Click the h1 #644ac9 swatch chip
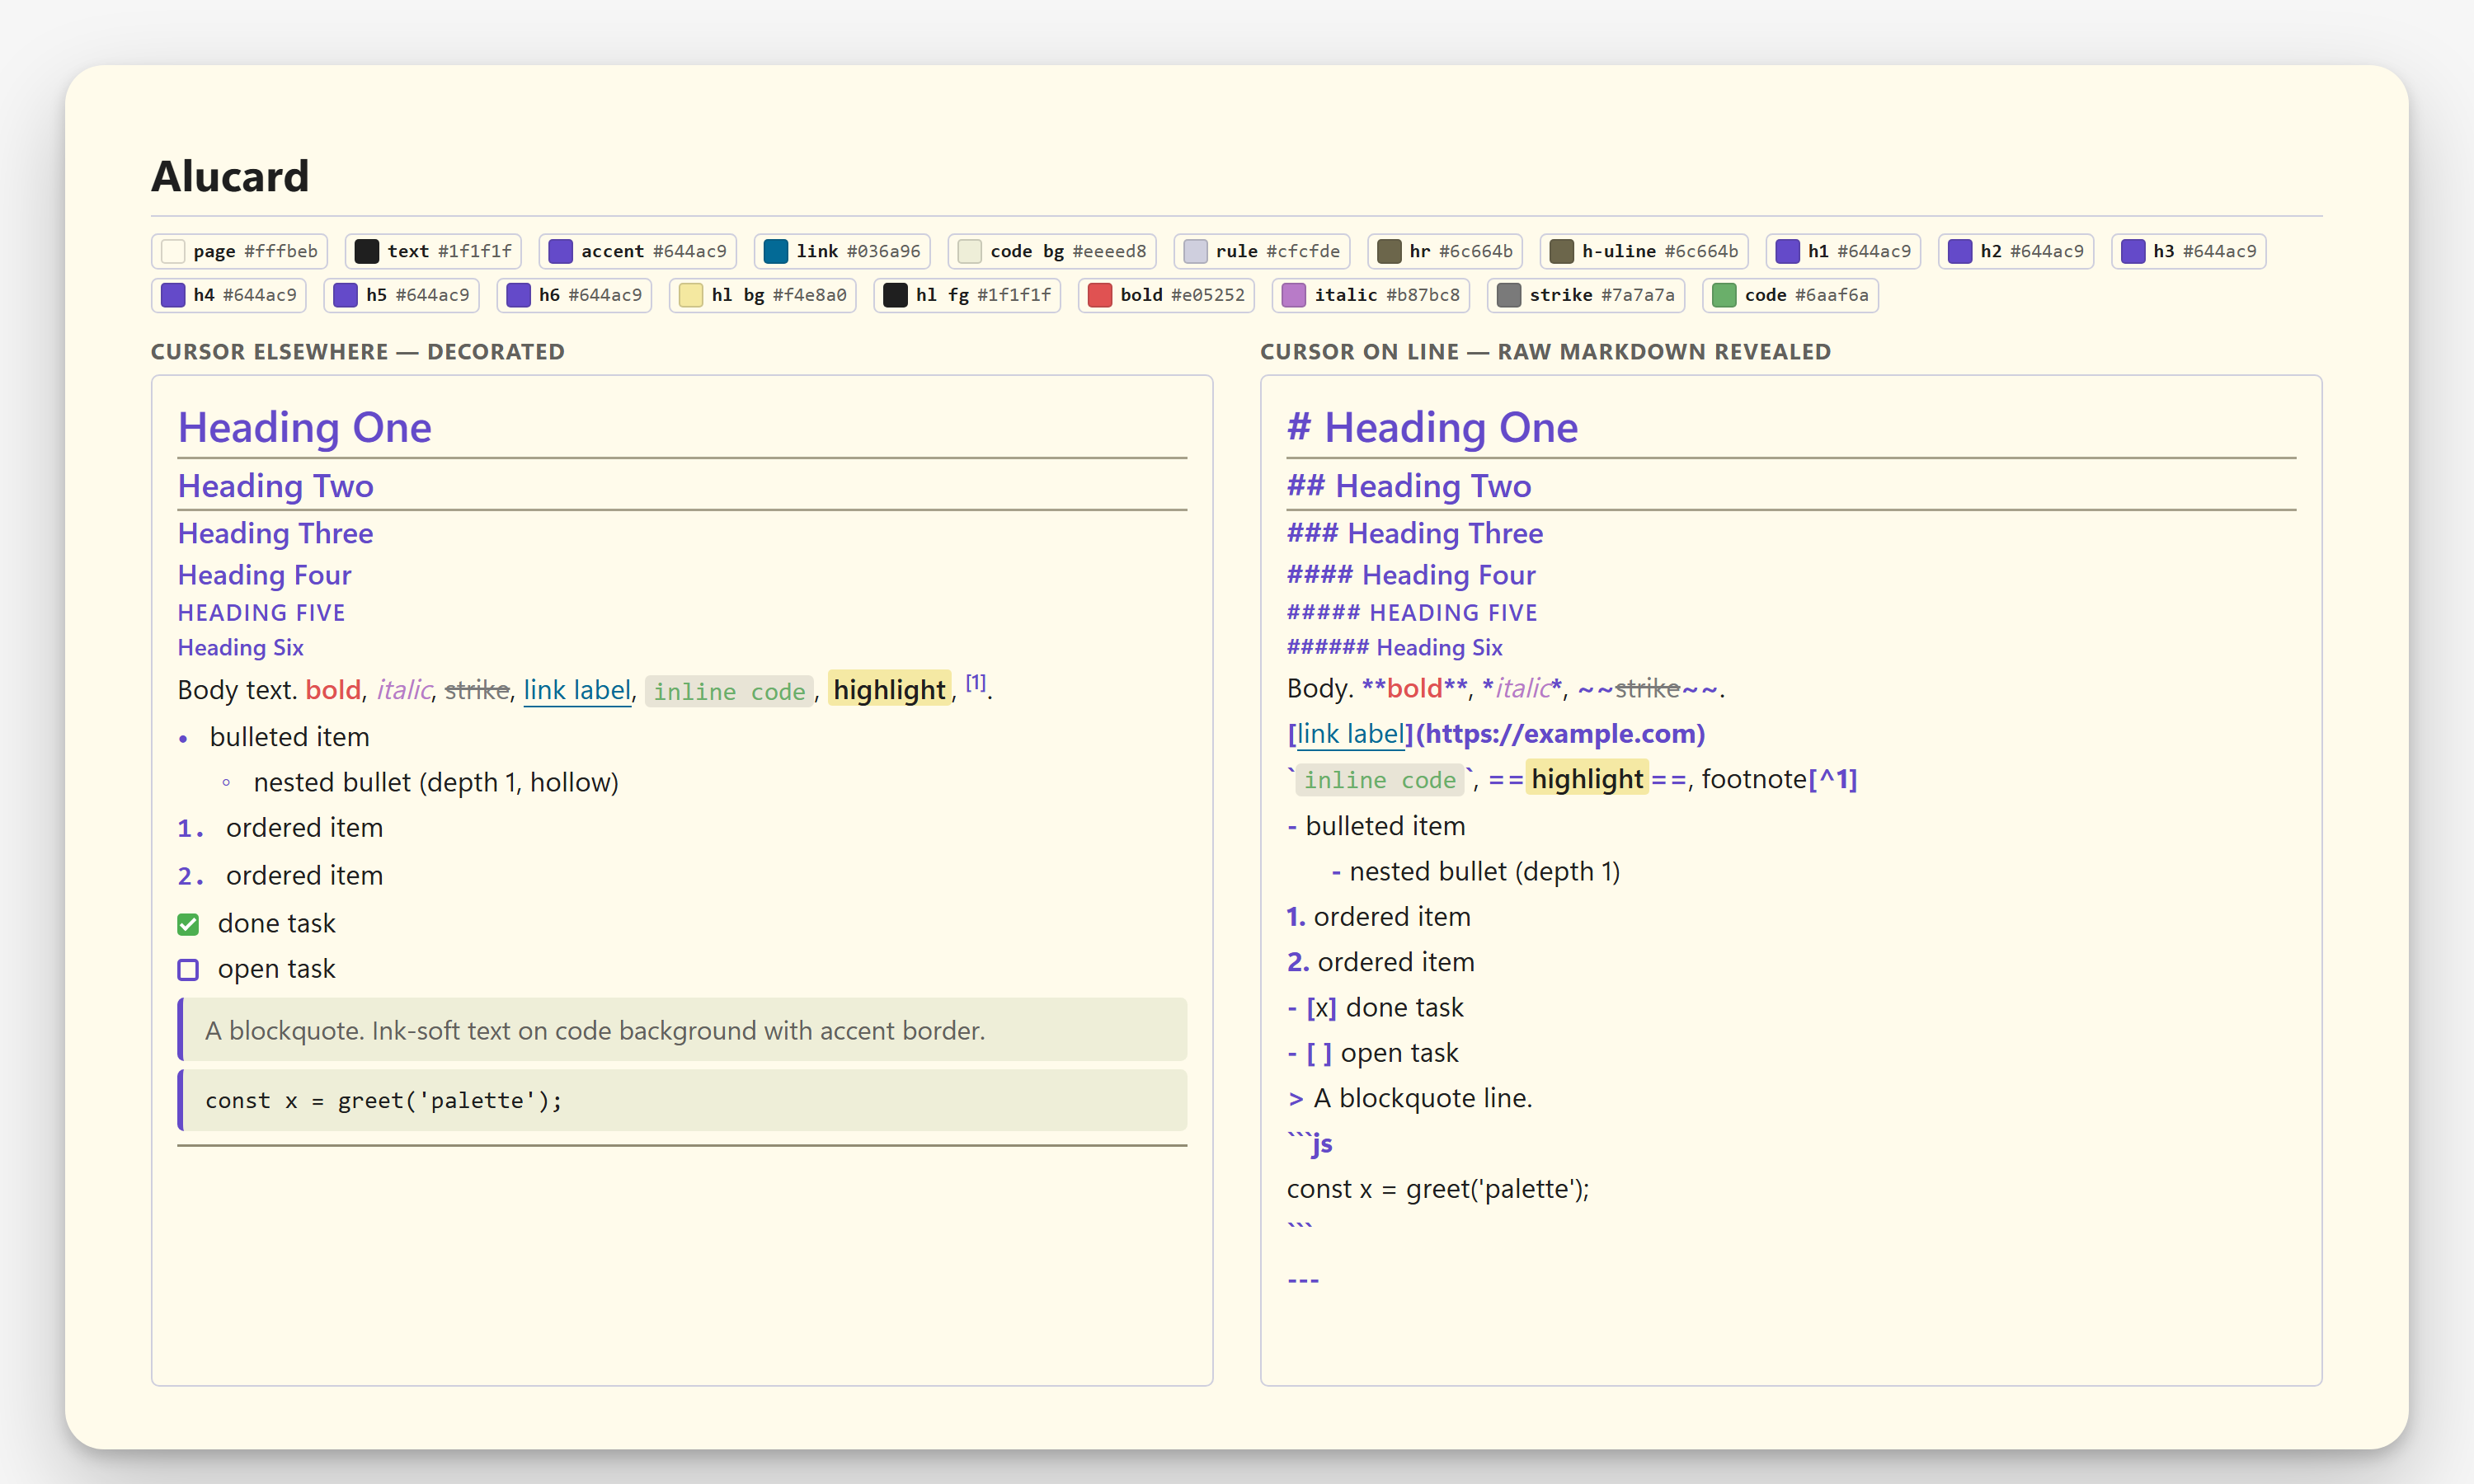Viewport: 2474px width, 1484px height. 1843,251
